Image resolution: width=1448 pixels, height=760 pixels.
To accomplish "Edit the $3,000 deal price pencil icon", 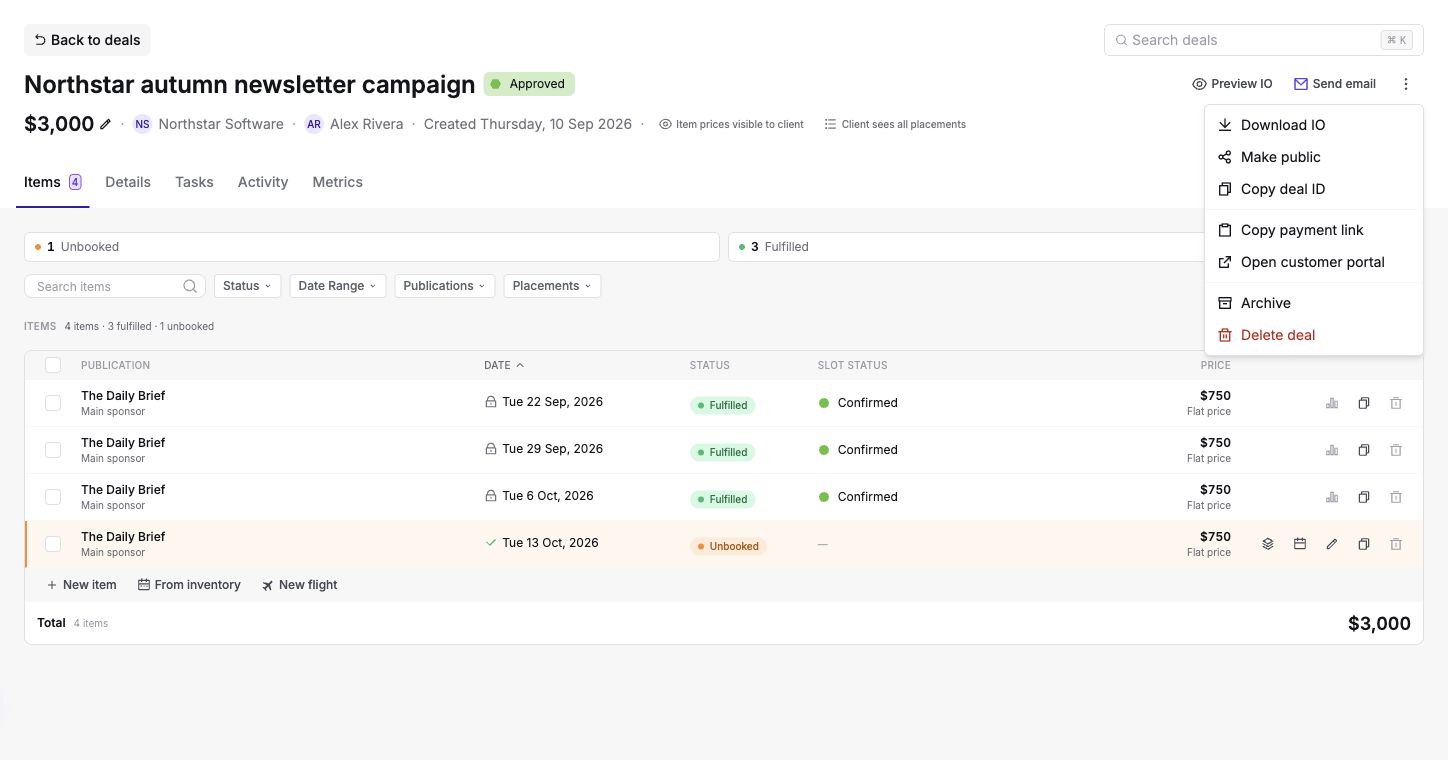I will tap(106, 125).
